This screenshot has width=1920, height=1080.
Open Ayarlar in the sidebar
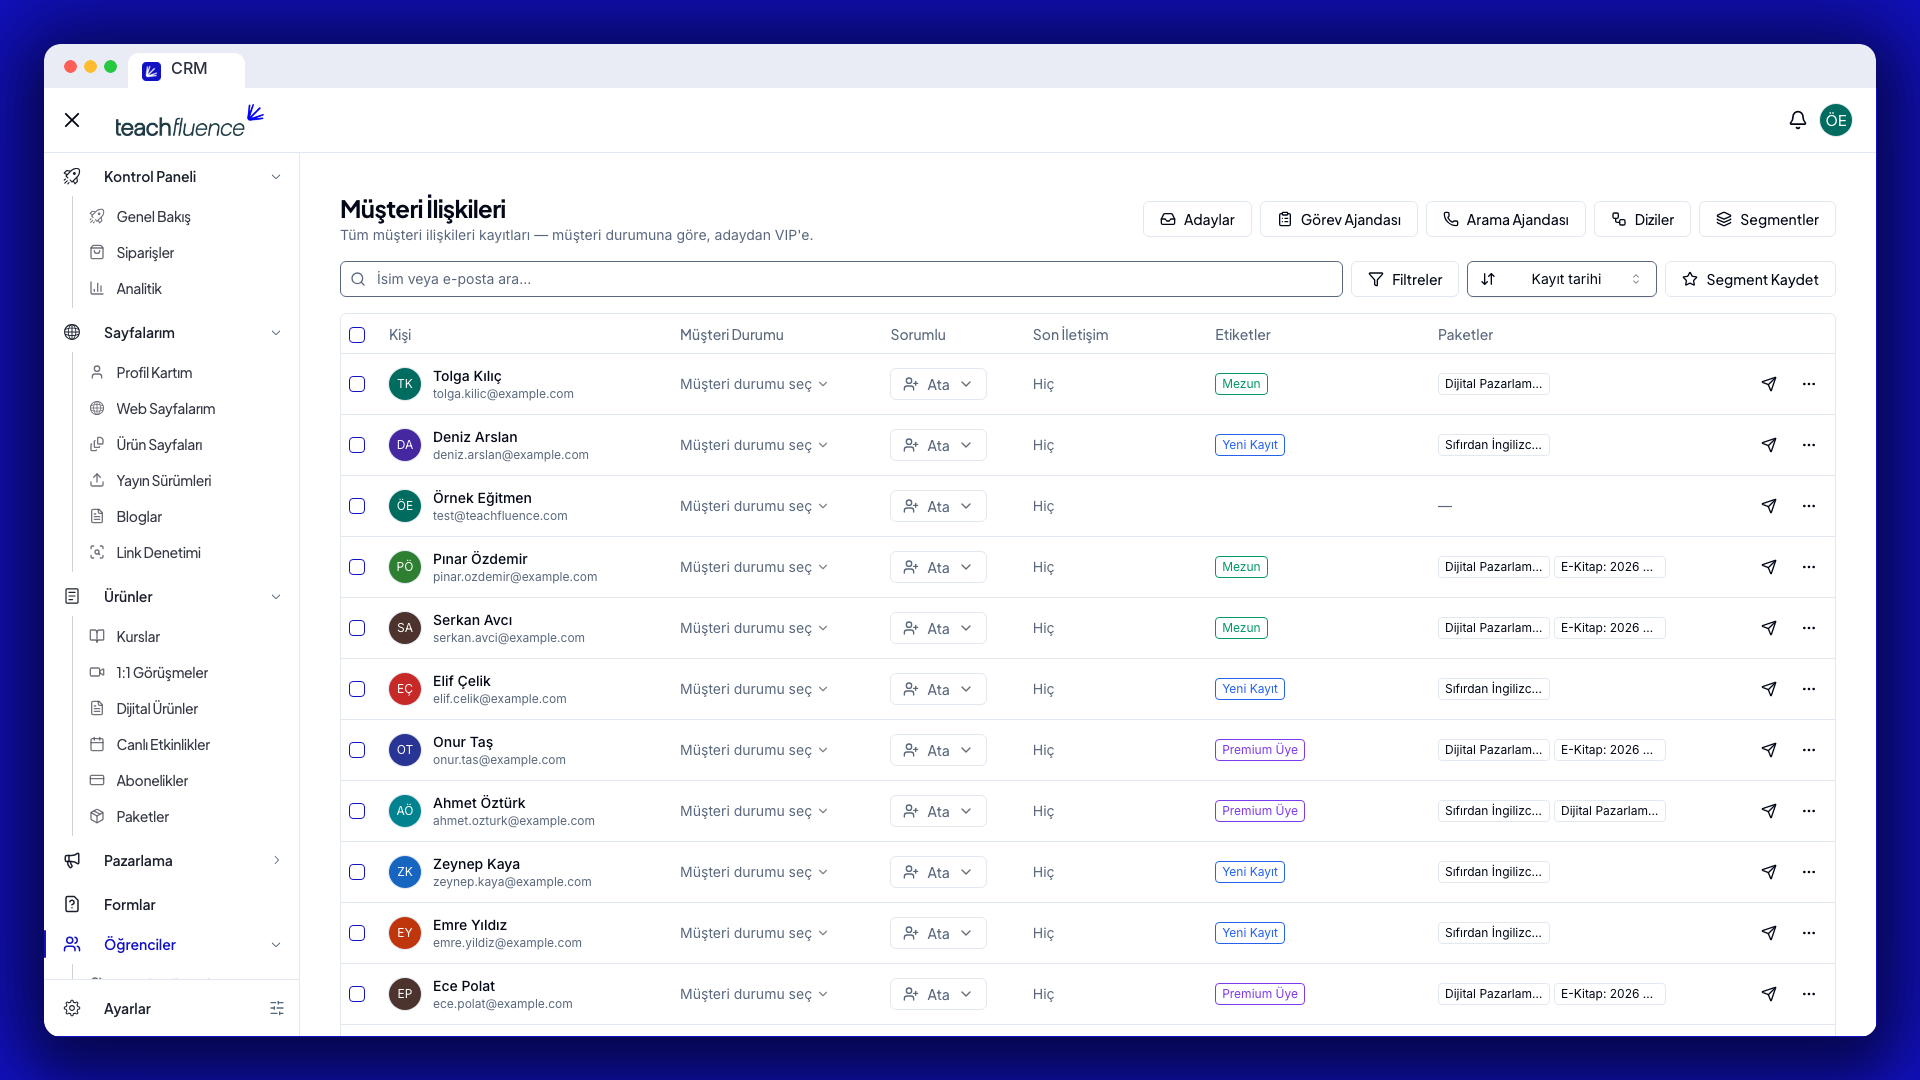[127, 1009]
